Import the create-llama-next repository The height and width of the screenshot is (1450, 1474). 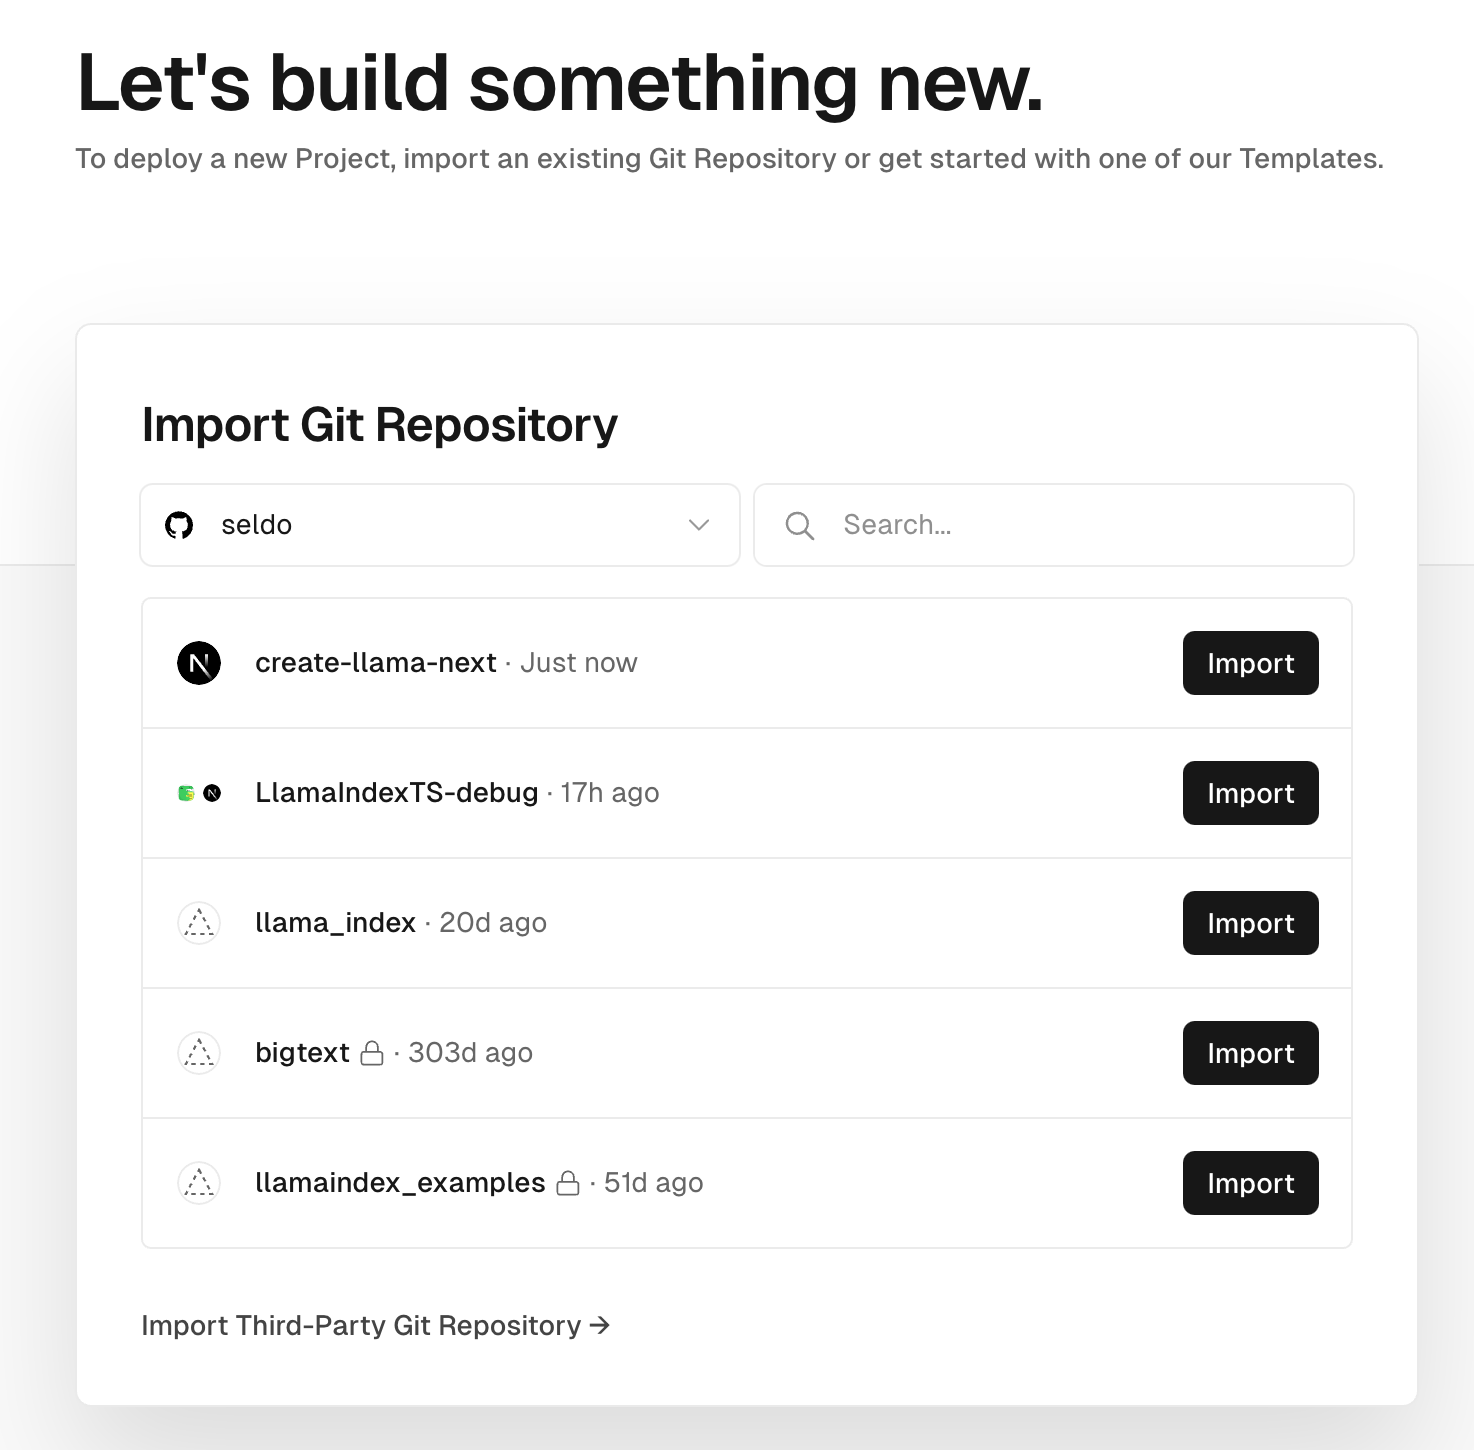tap(1250, 663)
